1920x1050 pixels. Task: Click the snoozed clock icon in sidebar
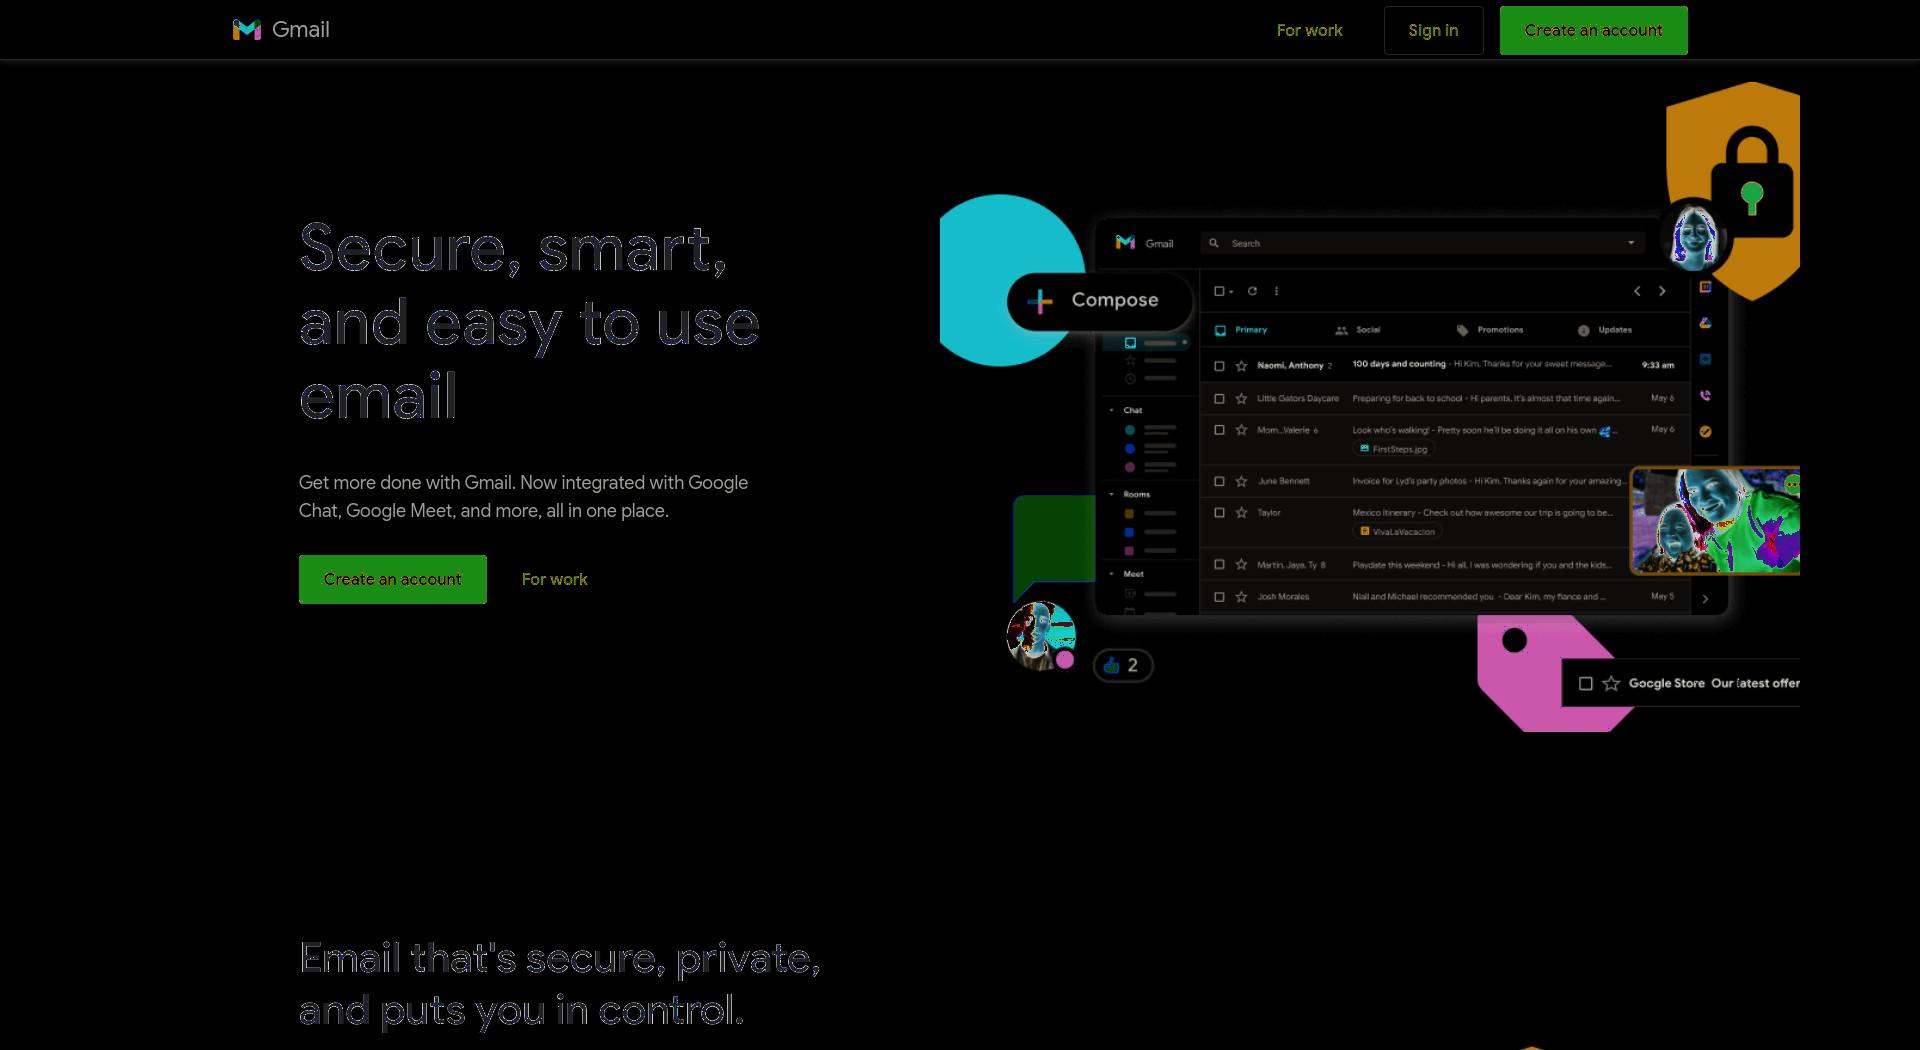(1130, 378)
